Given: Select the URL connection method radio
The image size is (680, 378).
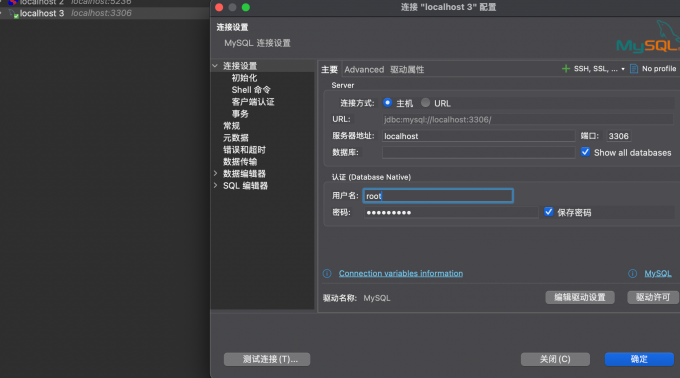Looking at the screenshot, I should (x=425, y=103).
